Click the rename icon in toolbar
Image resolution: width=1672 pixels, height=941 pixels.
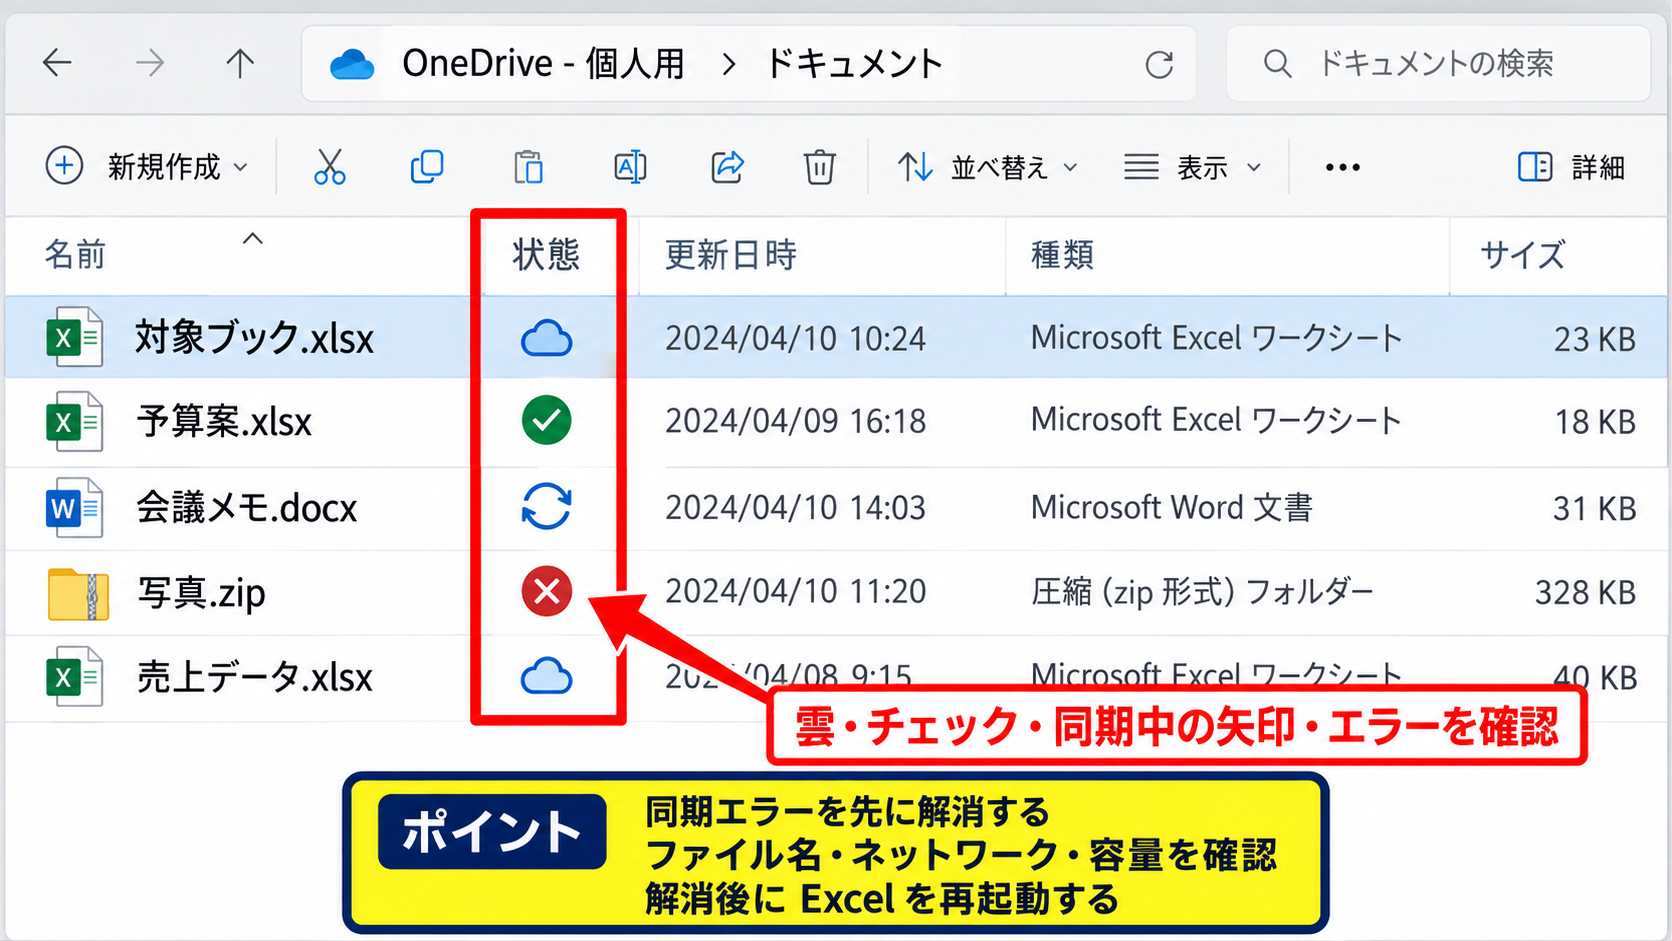tap(630, 167)
